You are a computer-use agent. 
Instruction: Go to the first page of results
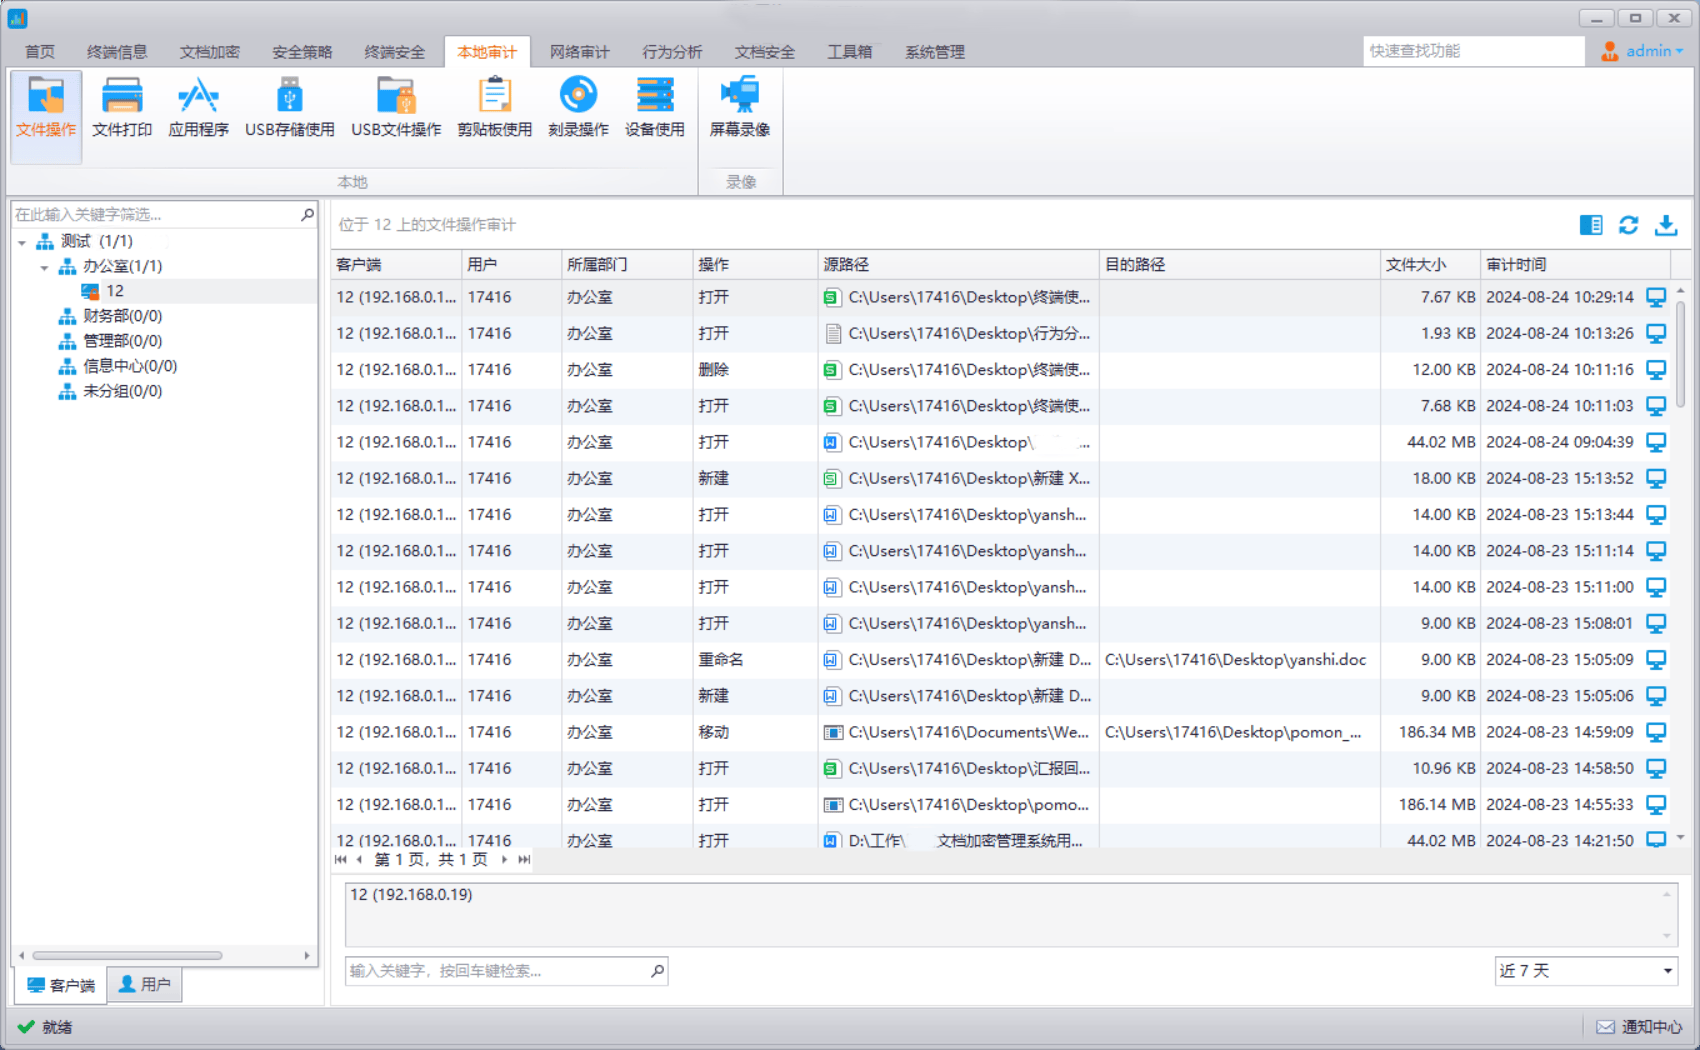(341, 859)
